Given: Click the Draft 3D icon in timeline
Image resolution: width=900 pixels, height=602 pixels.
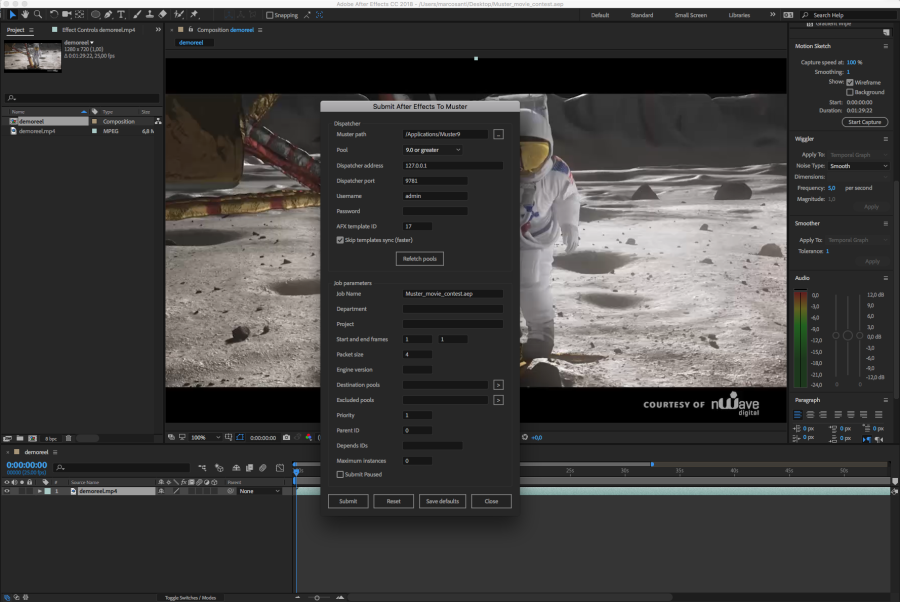Looking at the screenshot, I should [219, 468].
